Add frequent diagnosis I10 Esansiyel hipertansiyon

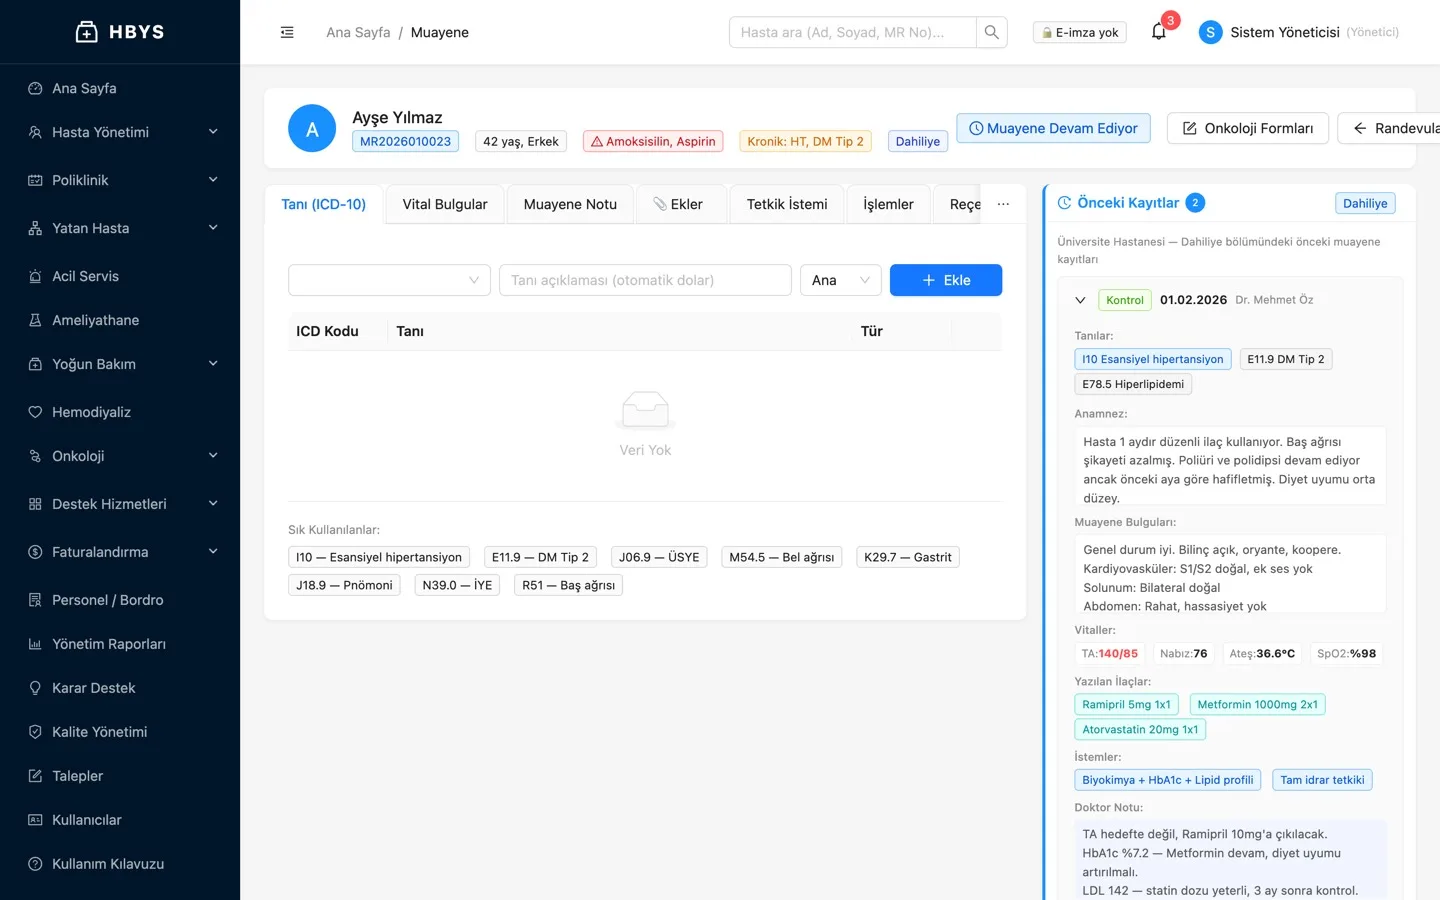pyautogui.click(x=379, y=557)
